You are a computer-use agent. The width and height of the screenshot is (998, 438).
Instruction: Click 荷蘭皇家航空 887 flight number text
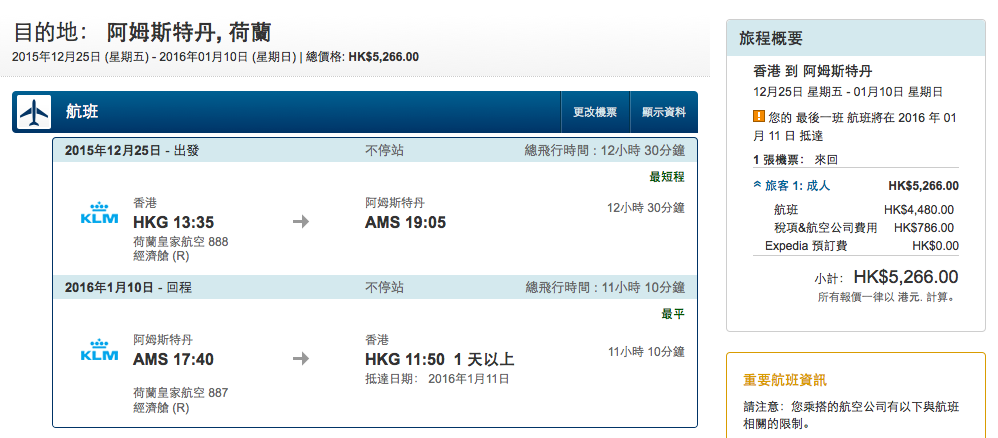(180, 393)
